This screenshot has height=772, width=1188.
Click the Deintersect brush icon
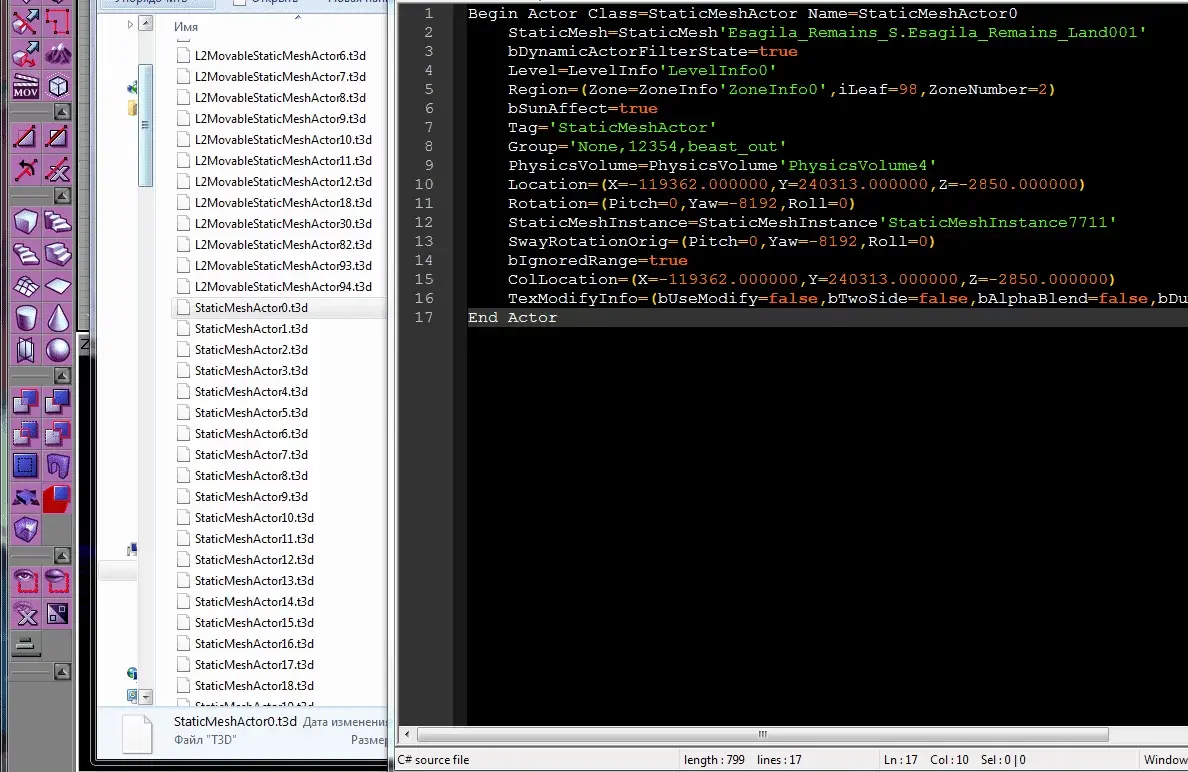pyautogui.click(x=58, y=433)
